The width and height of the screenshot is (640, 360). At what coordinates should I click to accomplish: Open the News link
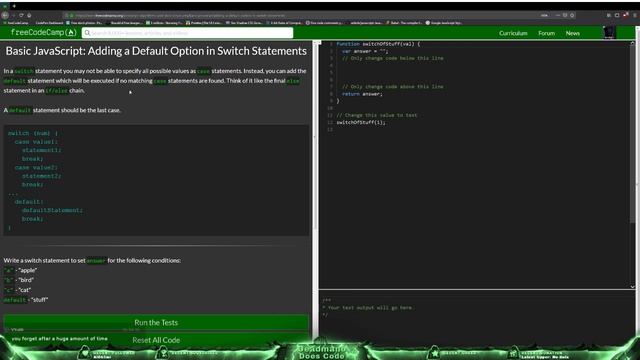572,33
